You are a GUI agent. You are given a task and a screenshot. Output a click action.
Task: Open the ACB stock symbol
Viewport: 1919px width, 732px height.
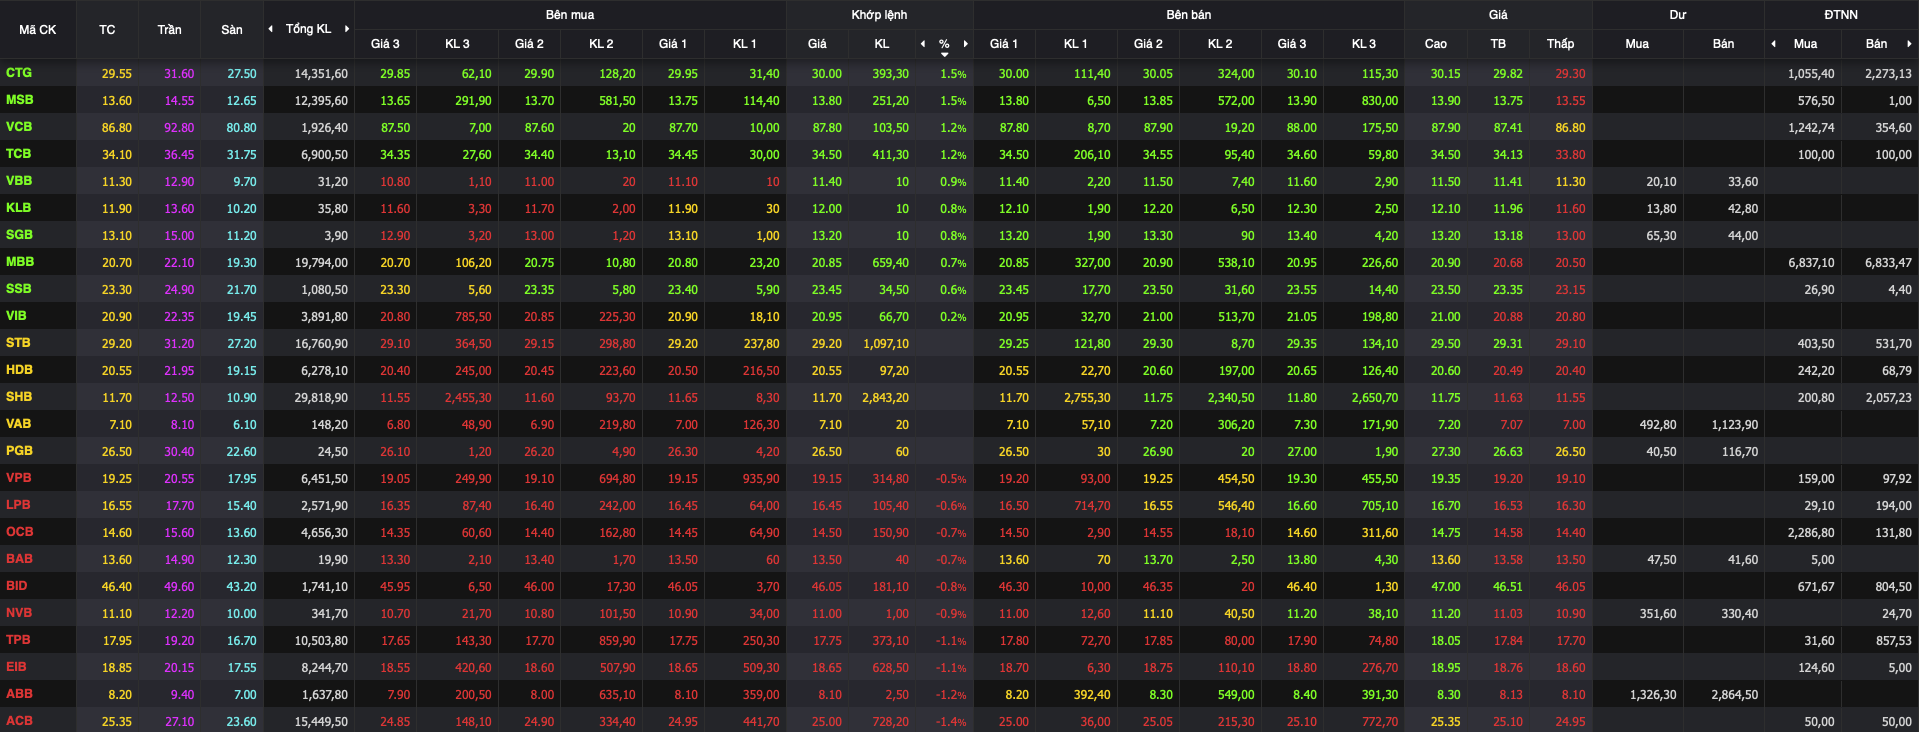point(19,721)
